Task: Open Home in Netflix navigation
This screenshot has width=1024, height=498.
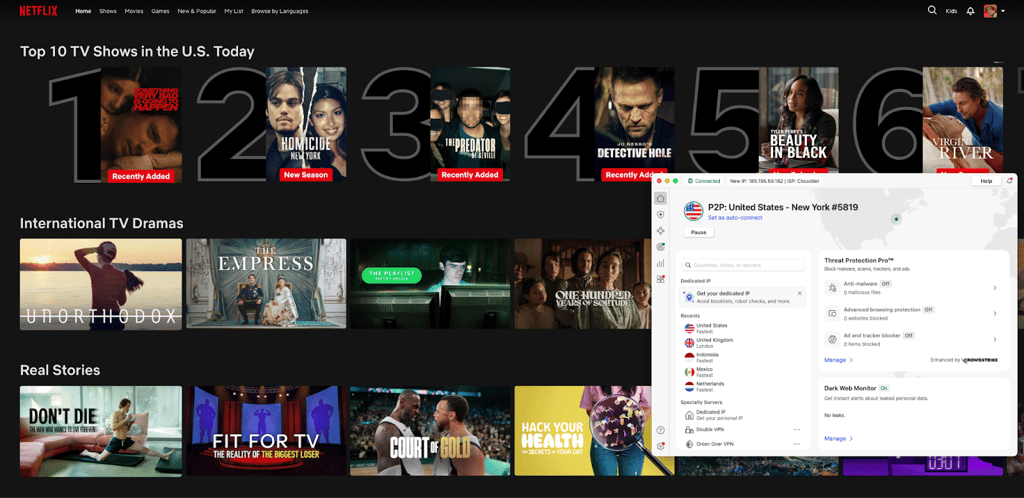Action: tap(83, 11)
